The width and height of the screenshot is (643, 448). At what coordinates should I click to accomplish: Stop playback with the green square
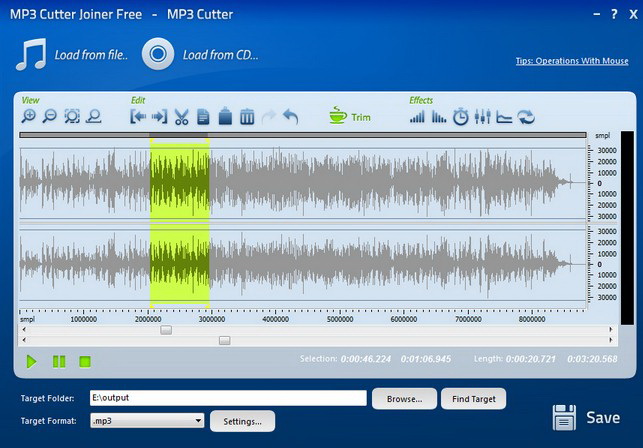[x=85, y=361]
